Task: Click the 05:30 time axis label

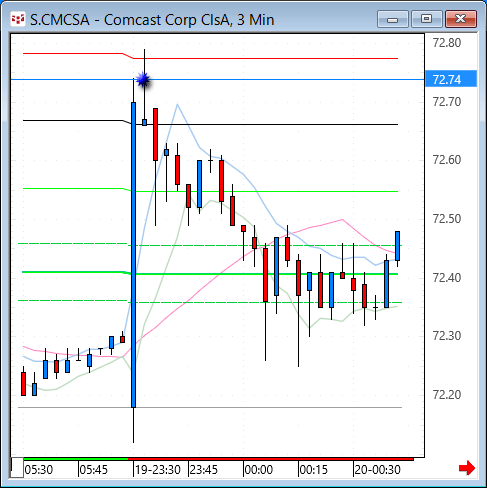Action: 39,470
